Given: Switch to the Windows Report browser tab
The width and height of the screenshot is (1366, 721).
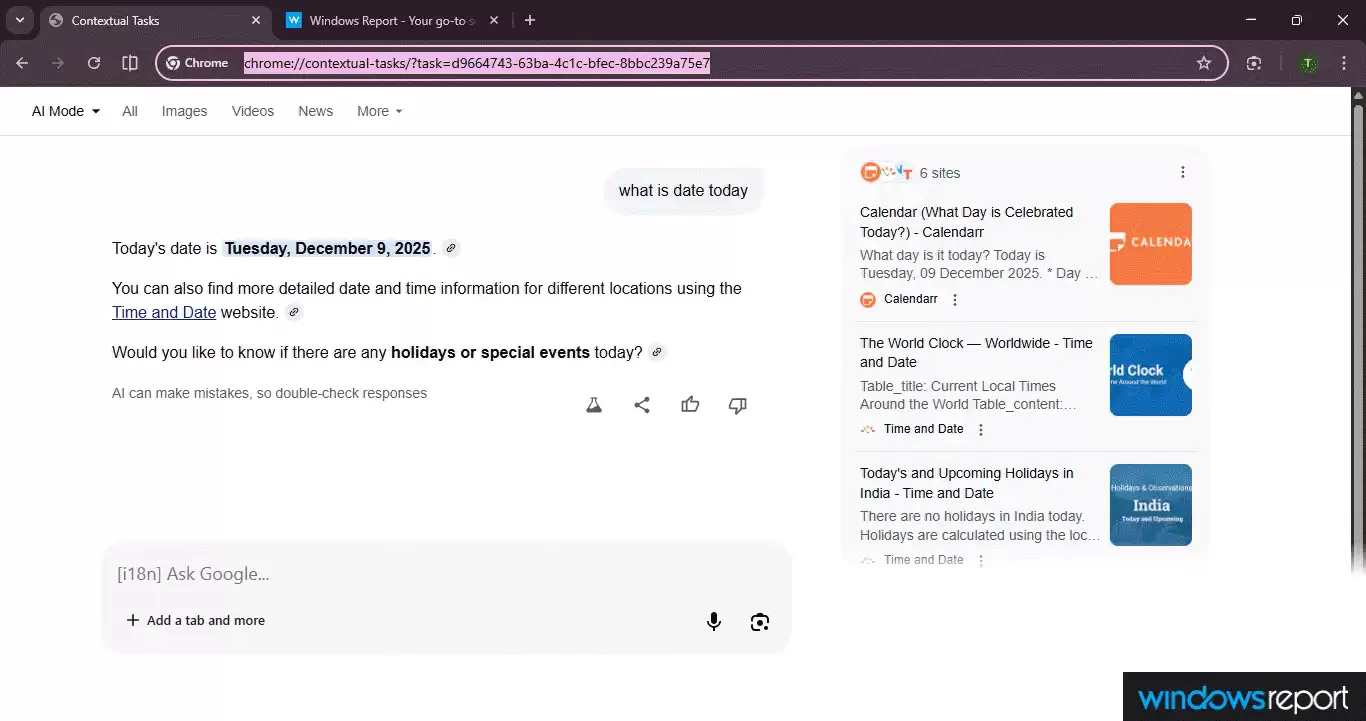Looking at the screenshot, I should [x=383, y=20].
